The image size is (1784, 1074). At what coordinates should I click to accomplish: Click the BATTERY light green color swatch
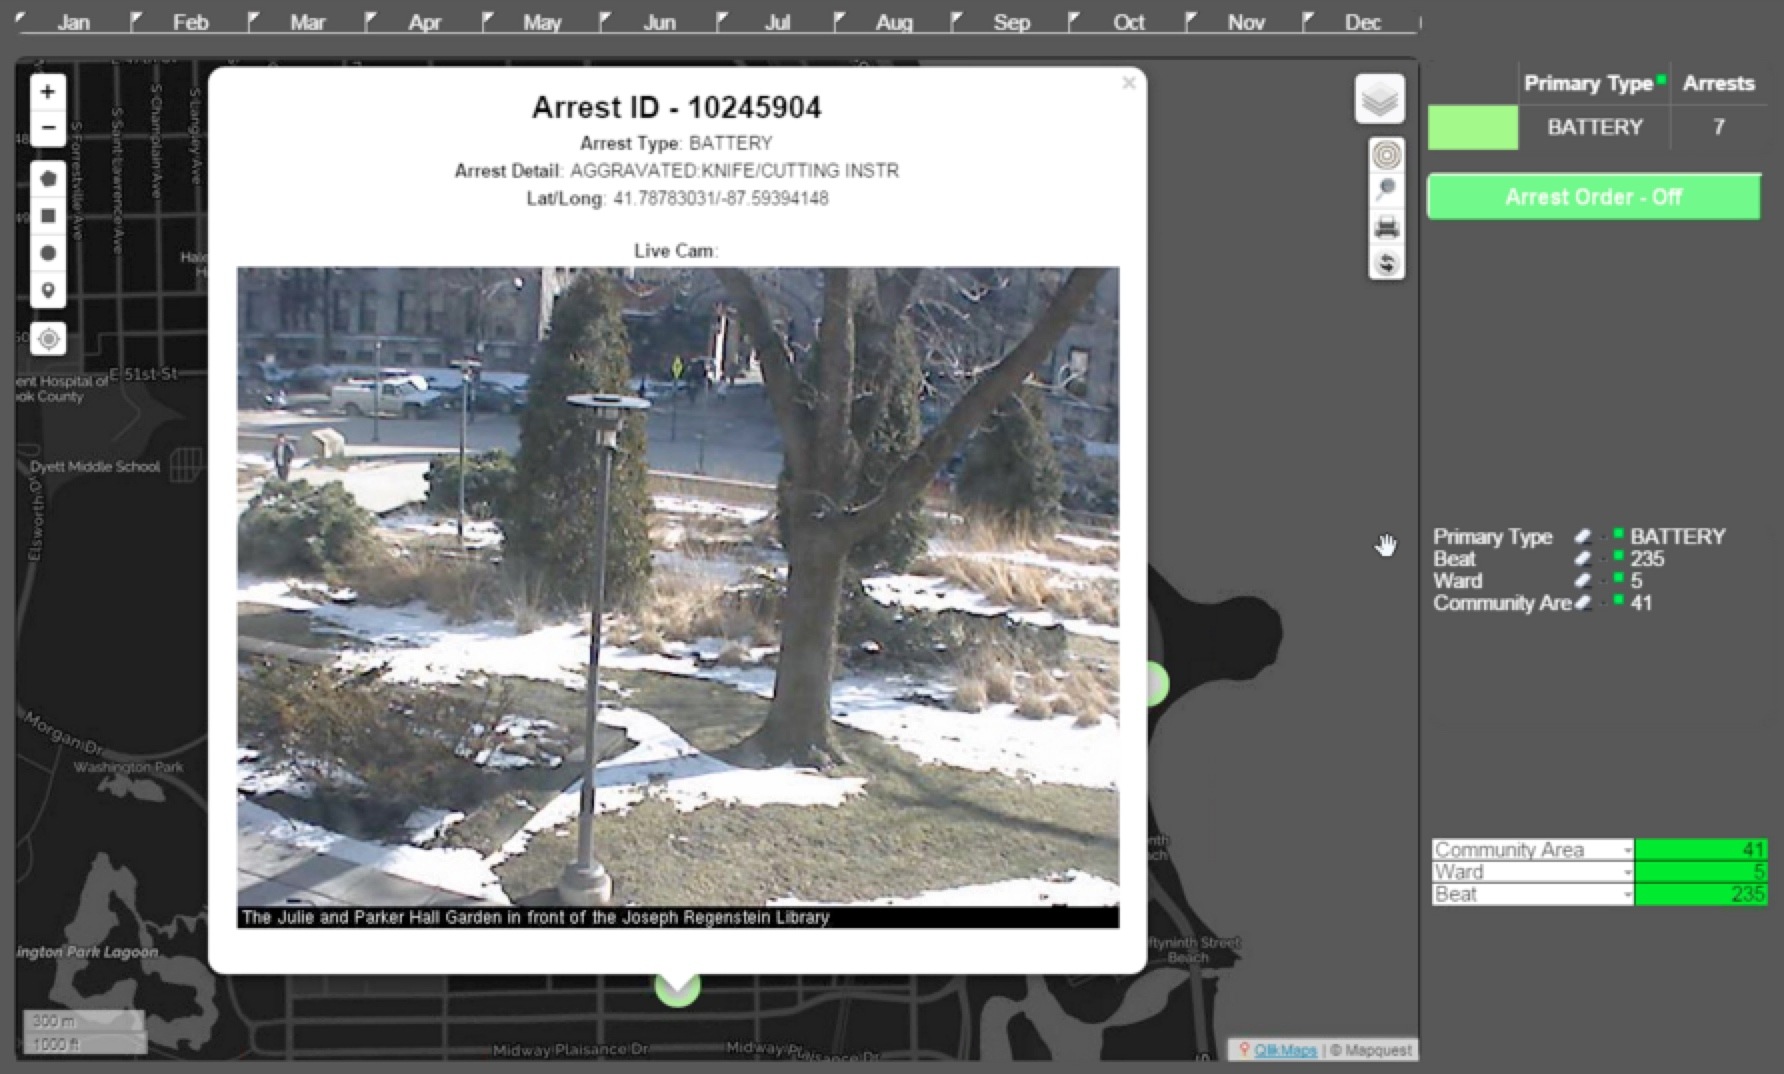1472,128
